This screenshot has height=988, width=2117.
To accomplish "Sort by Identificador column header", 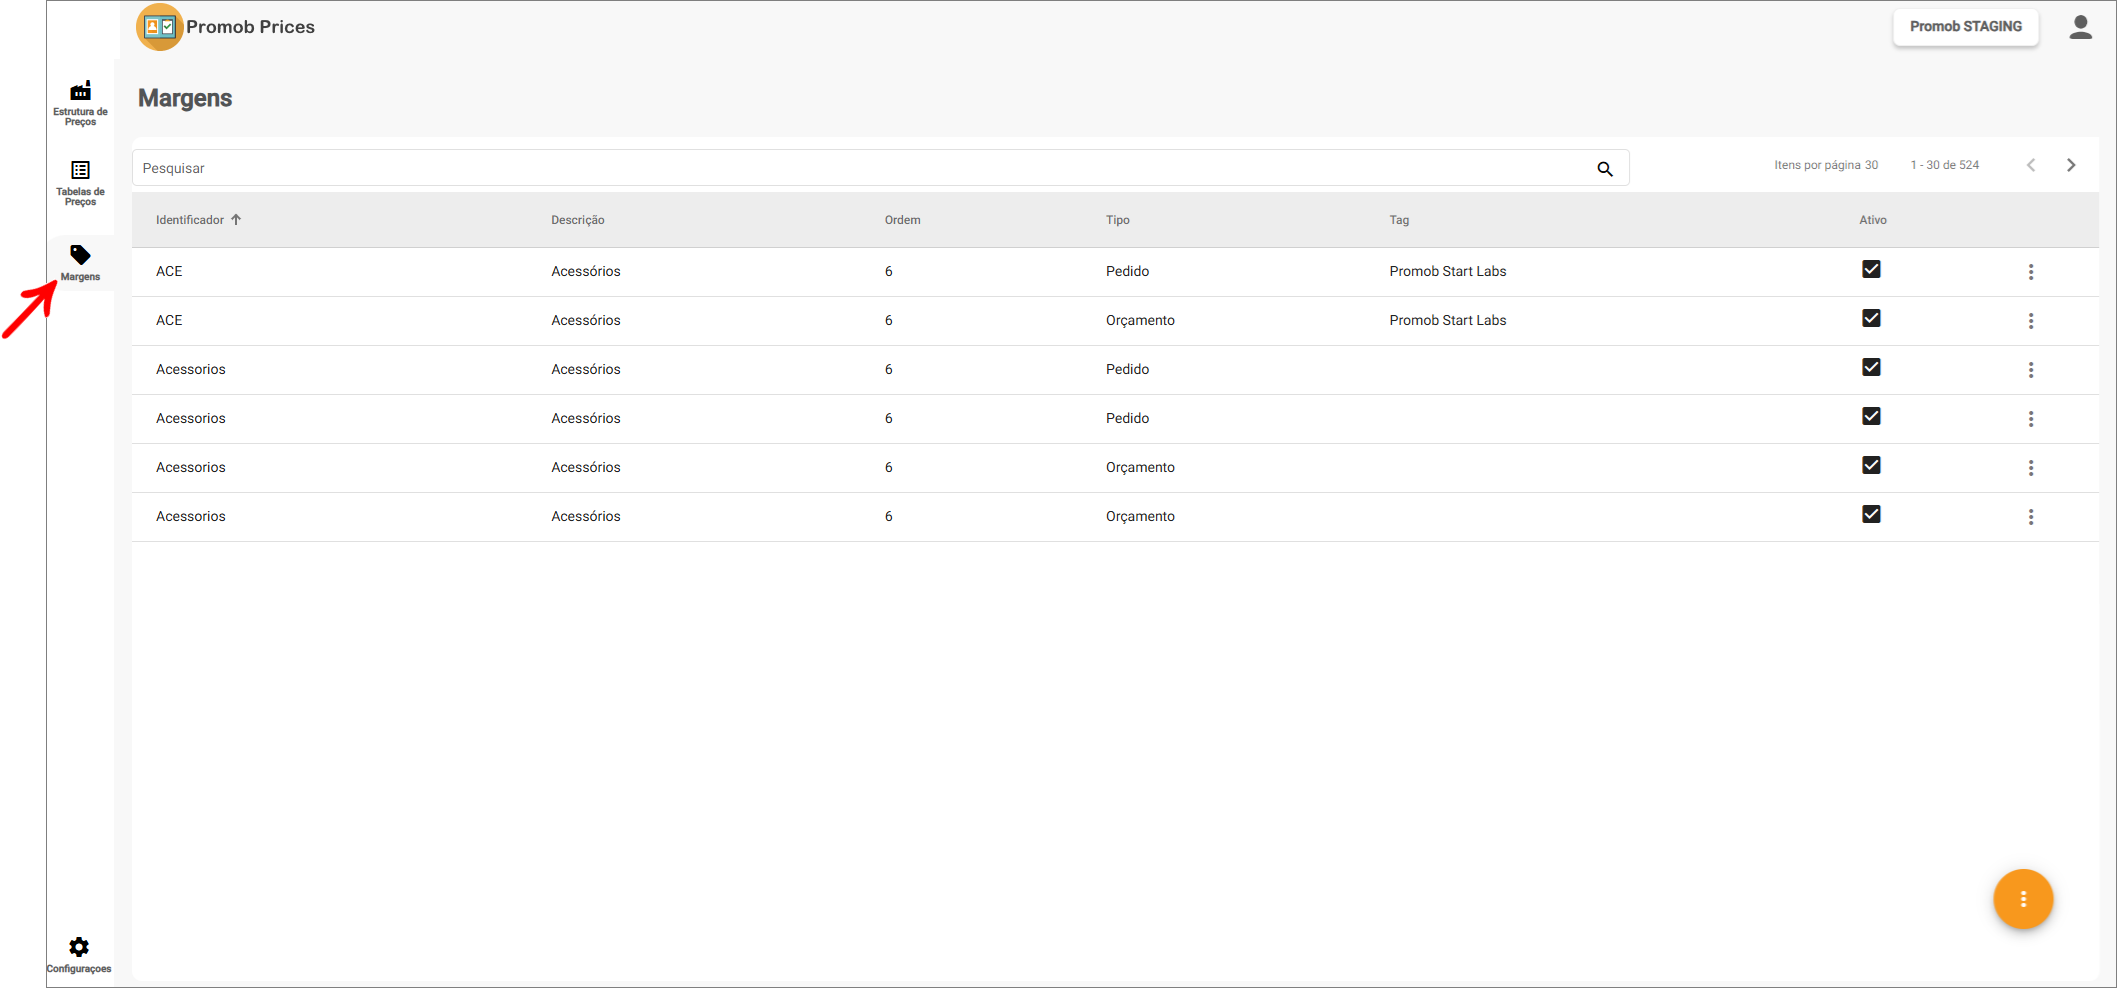I will (190, 220).
